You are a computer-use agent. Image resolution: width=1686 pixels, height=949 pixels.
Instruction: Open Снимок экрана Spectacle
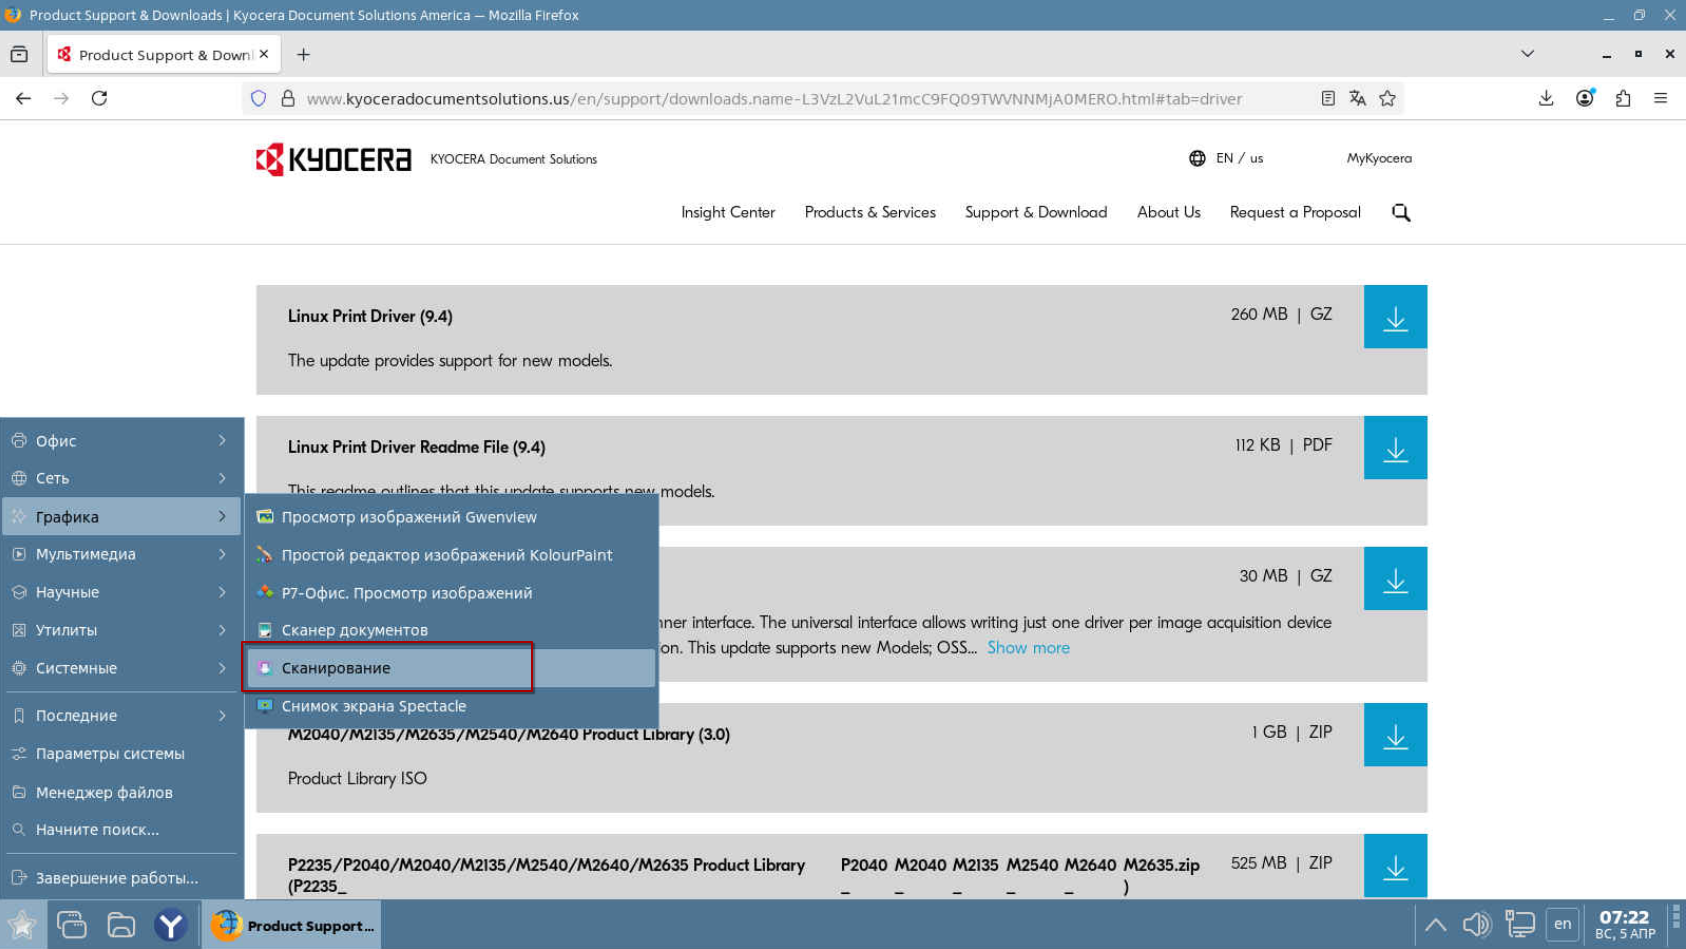click(373, 706)
